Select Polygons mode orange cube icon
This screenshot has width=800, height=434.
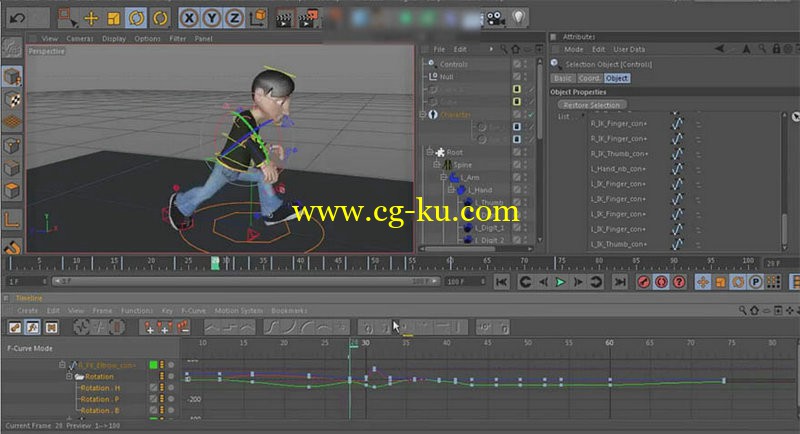pyautogui.click(x=12, y=190)
